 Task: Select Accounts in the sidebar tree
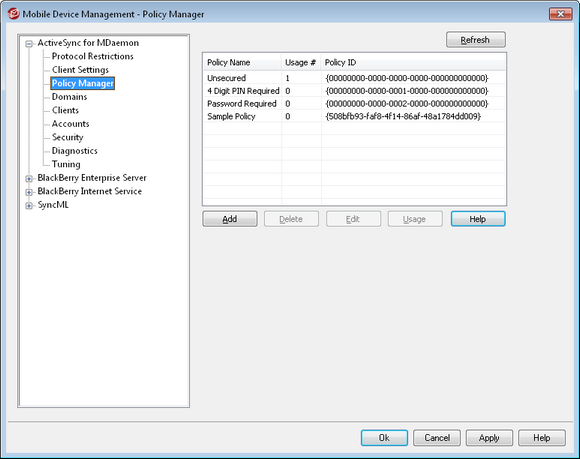click(x=70, y=124)
